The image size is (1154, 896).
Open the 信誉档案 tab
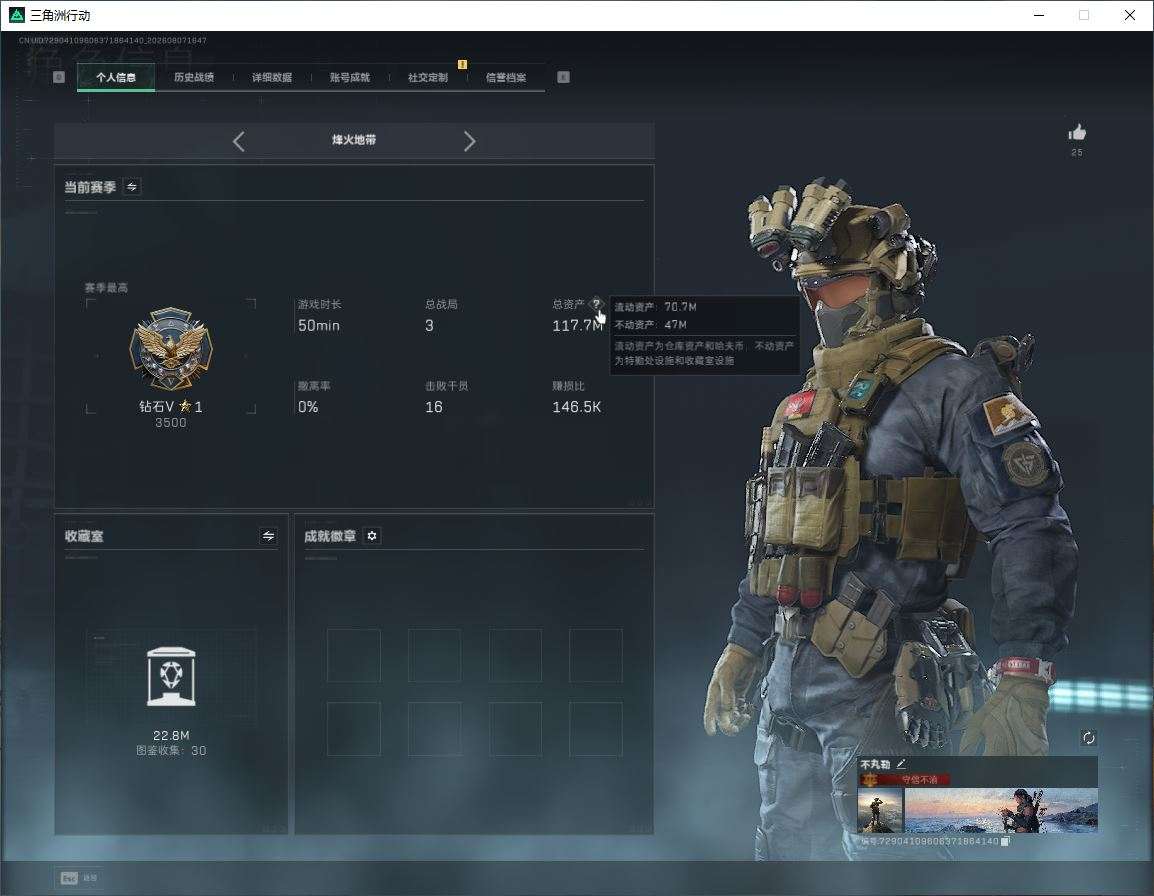tap(506, 77)
